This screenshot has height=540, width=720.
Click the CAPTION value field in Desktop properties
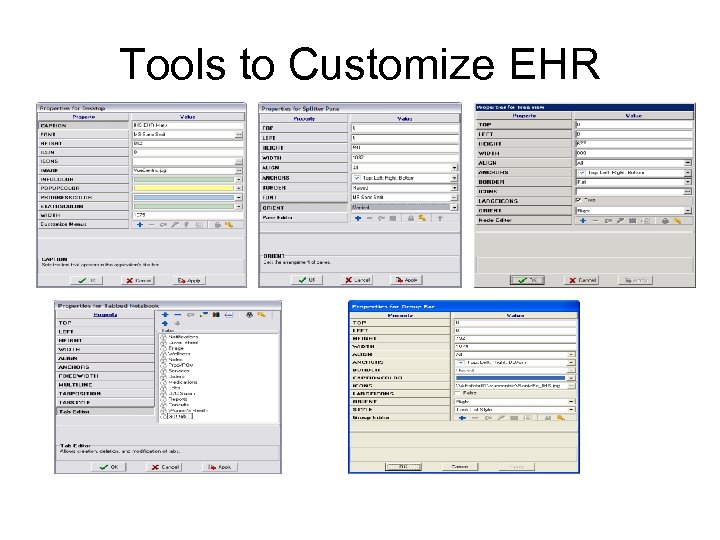[188, 125]
